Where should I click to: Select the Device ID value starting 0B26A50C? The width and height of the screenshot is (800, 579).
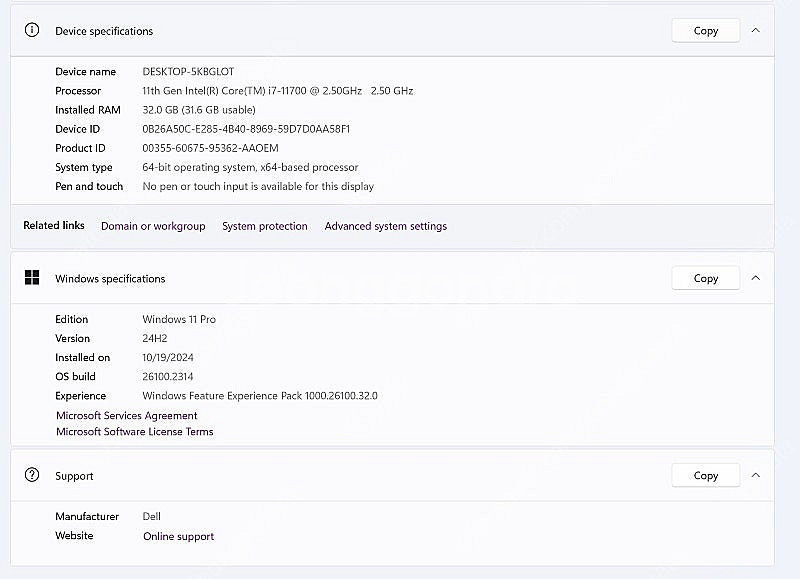click(x=246, y=129)
